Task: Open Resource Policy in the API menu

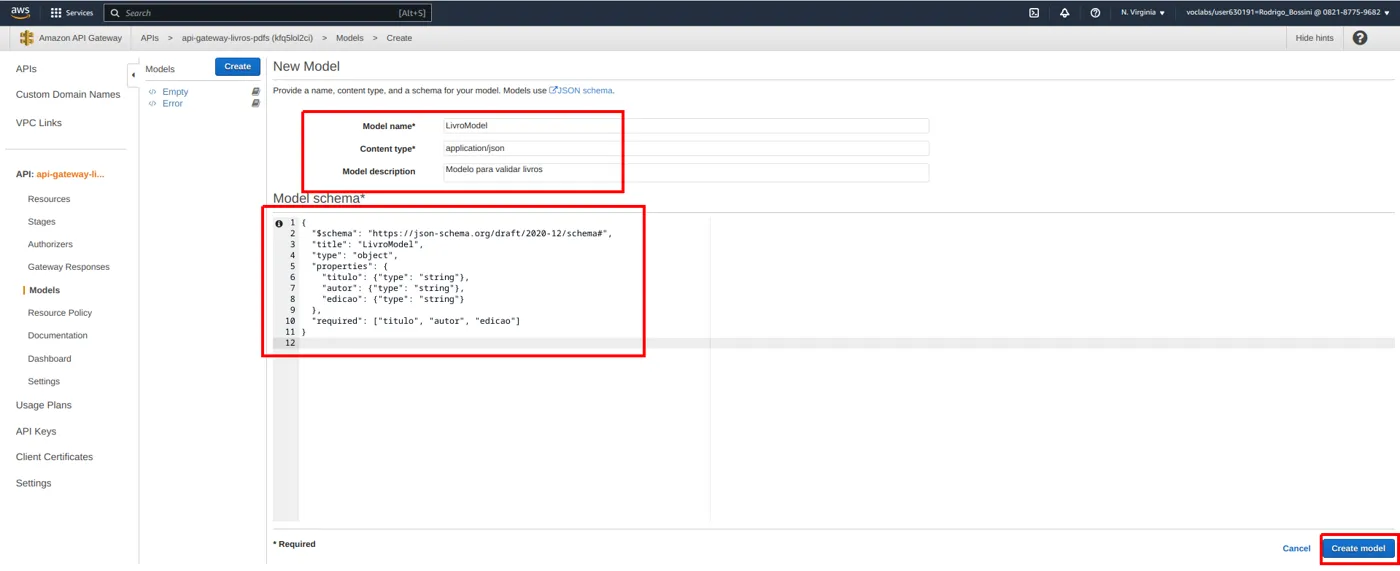Action: pyautogui.click(x=60, y=313)
